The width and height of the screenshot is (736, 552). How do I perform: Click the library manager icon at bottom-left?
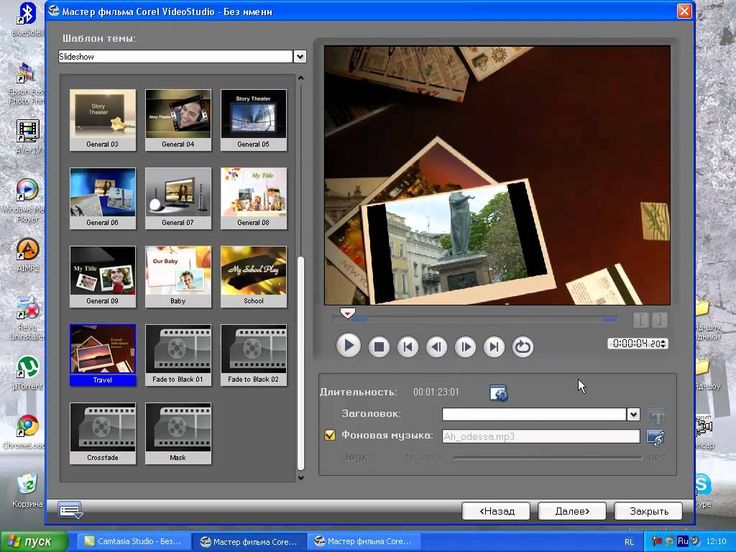pyautogui.click(x=70, y=510)
